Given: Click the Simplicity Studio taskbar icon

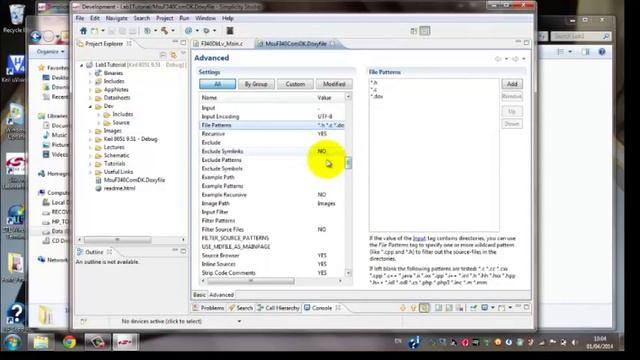Looking at the screenshot, I should pyautogui.click(x=125, y=342).
